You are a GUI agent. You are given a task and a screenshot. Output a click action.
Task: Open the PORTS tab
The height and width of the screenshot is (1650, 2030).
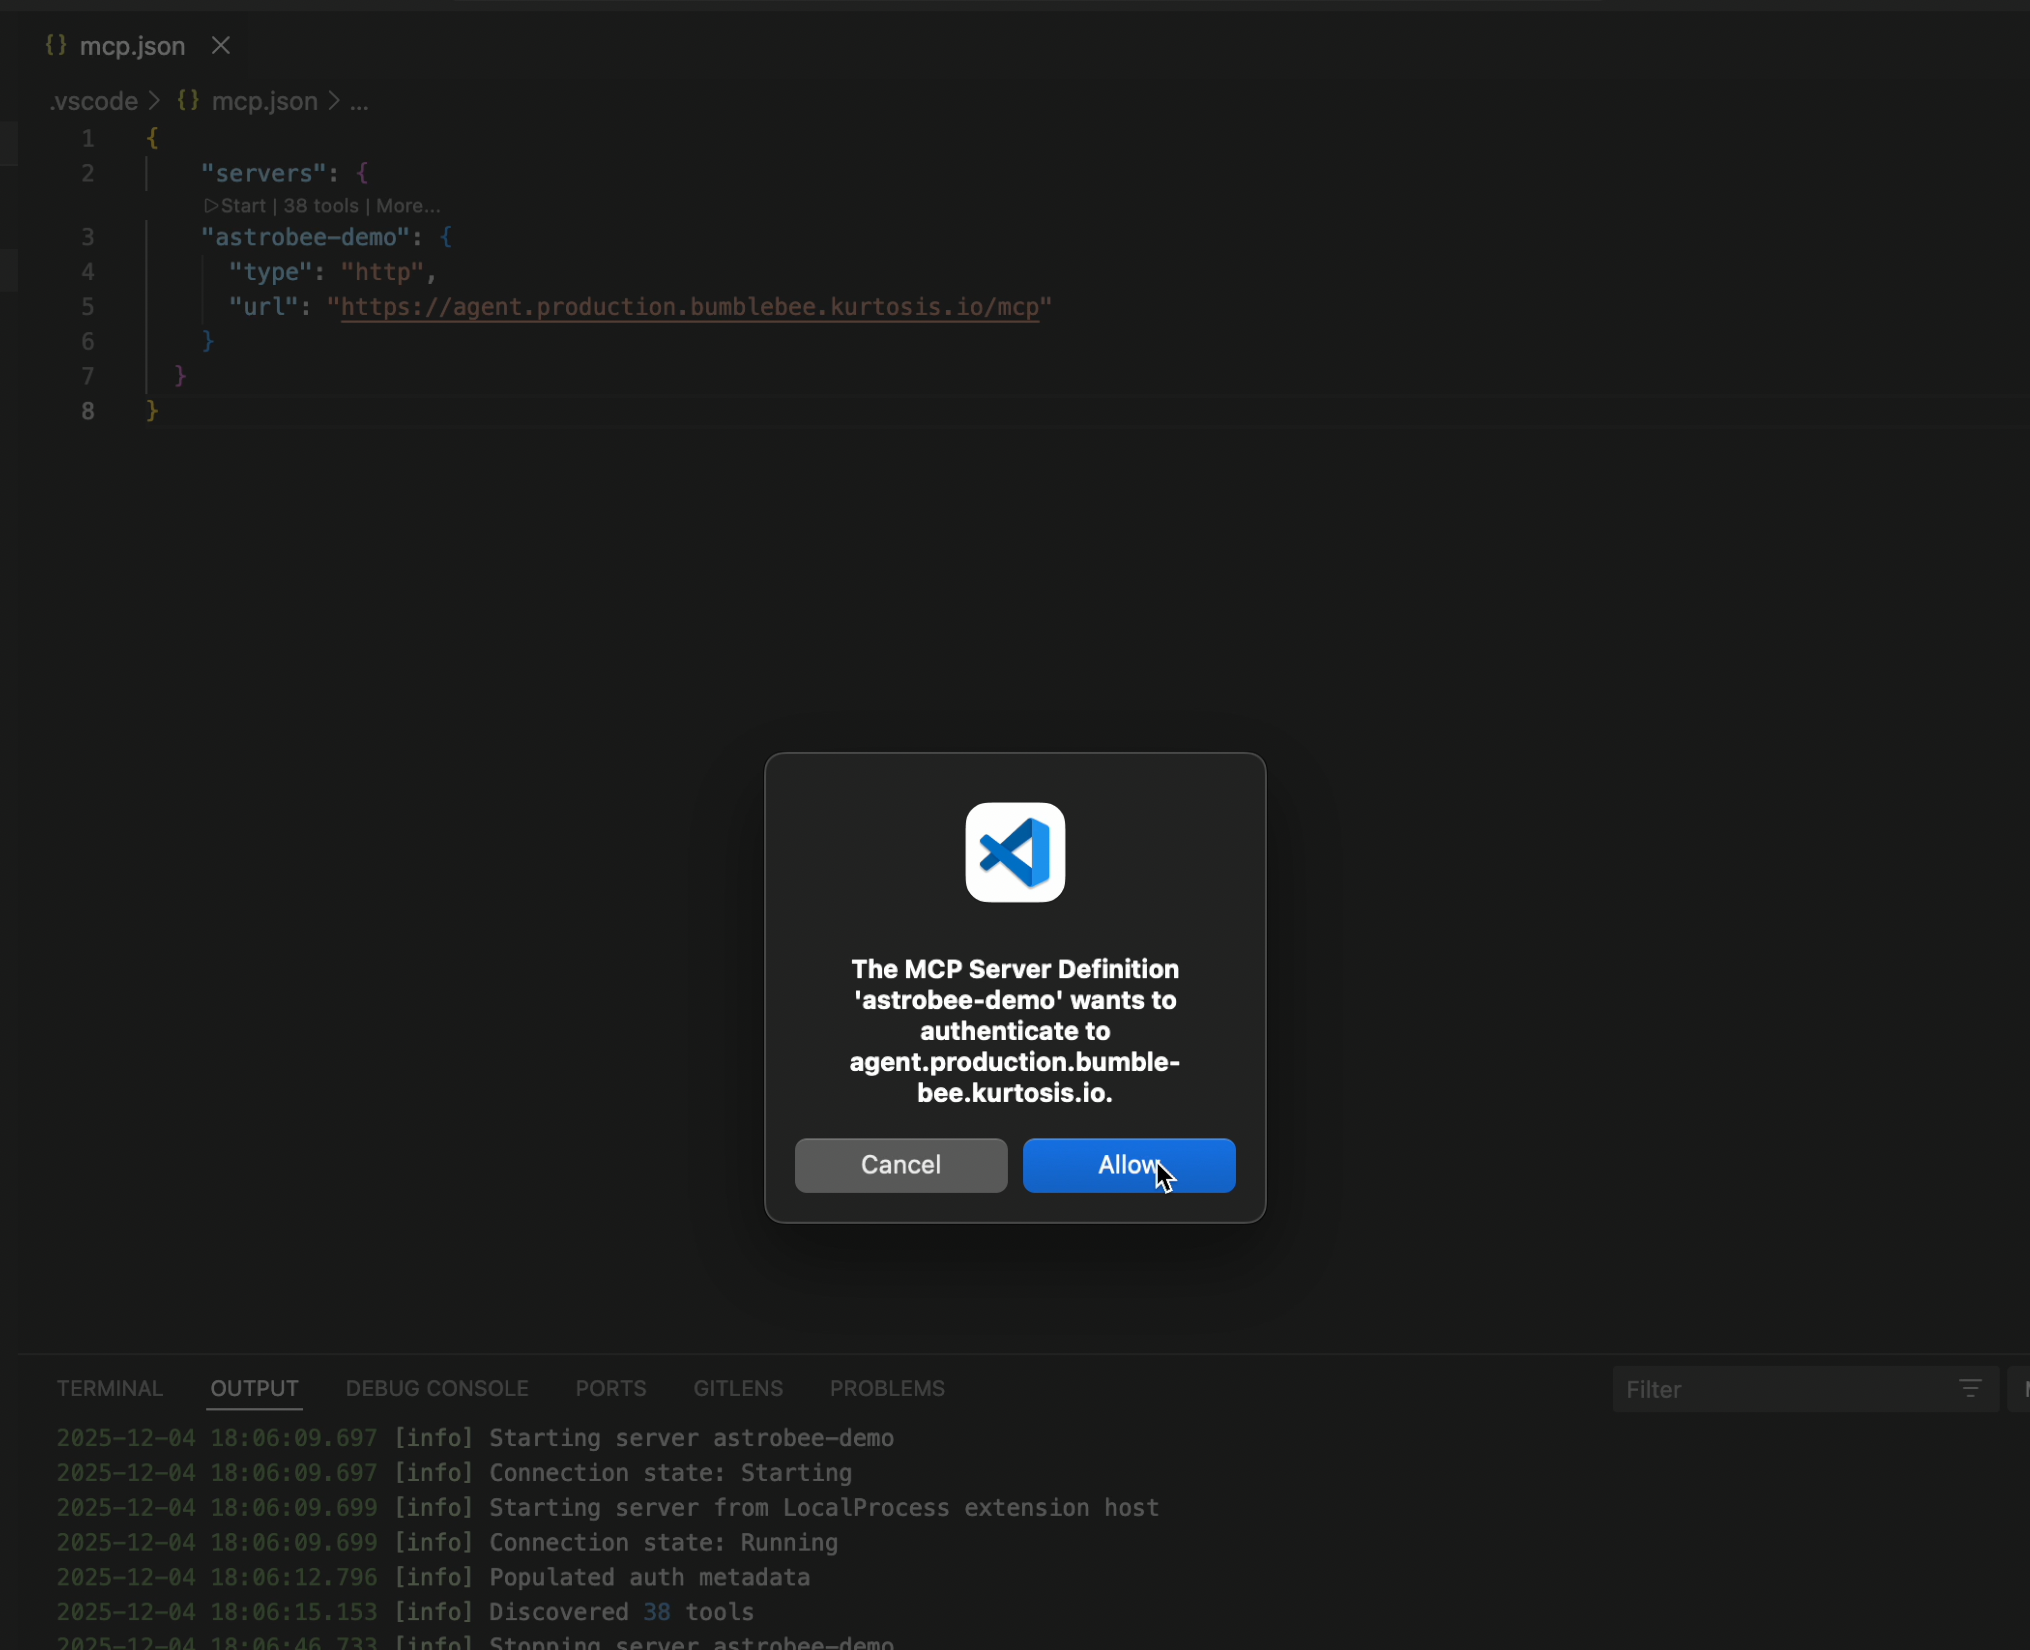[x=610, y=1388]
